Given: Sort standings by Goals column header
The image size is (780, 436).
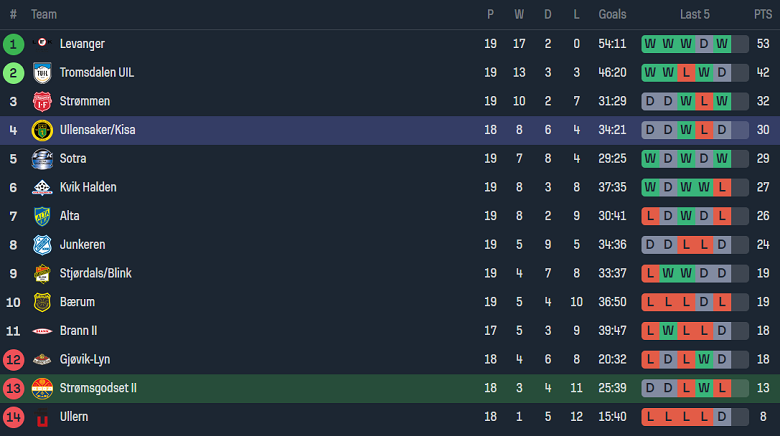Looking at the screenshot, I should pos(612,15).
